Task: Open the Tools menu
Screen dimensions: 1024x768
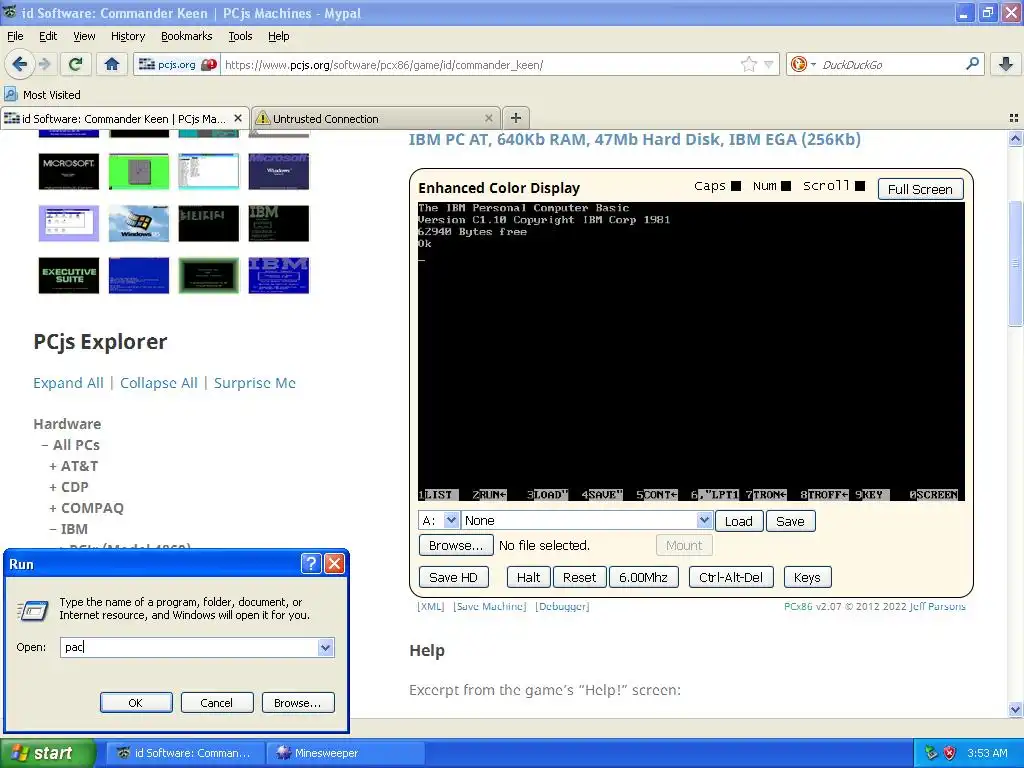Action: (x=240, y=36)
